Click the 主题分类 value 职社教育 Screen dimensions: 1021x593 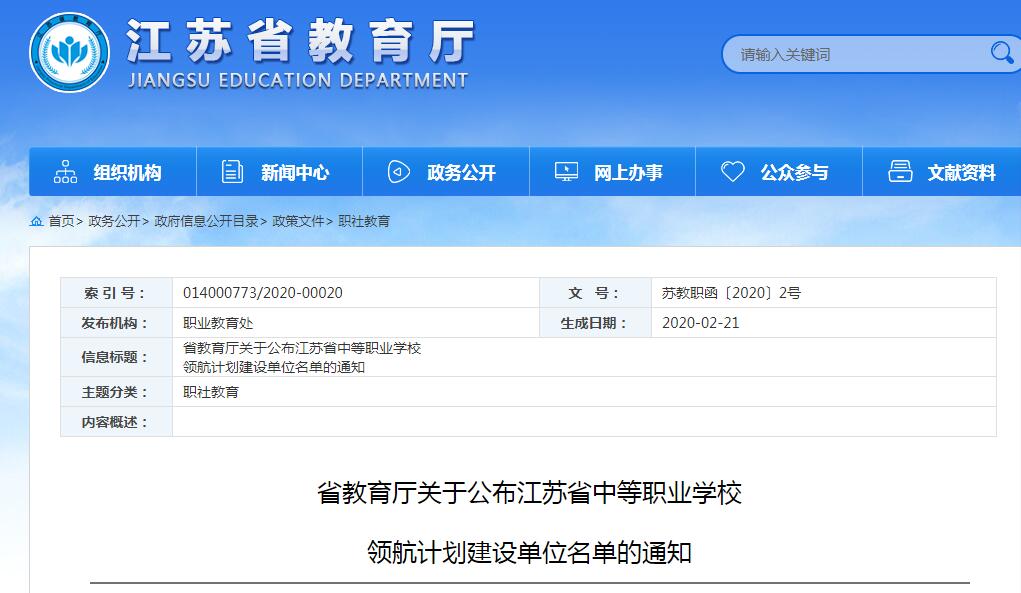coord(211,392)
